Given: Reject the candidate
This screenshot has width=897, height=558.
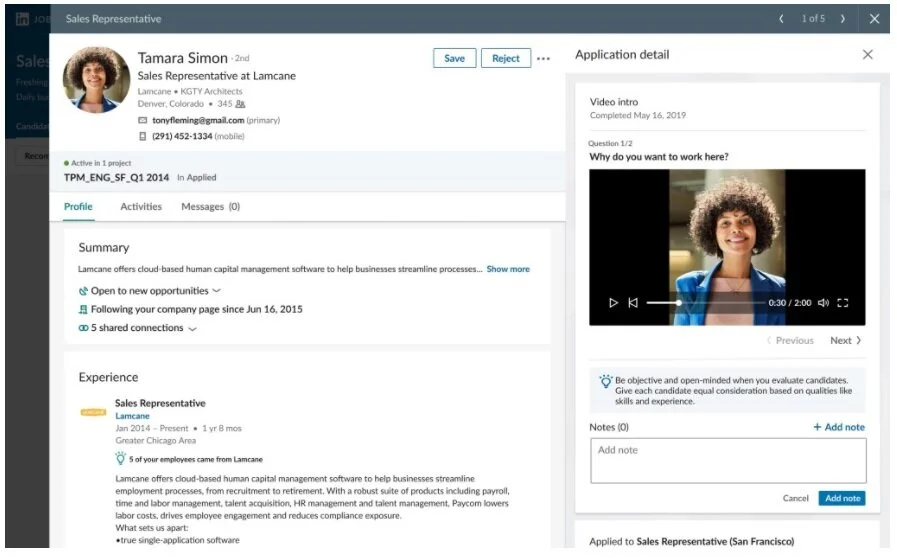Looking at the screenshot, I should point(506,58).
